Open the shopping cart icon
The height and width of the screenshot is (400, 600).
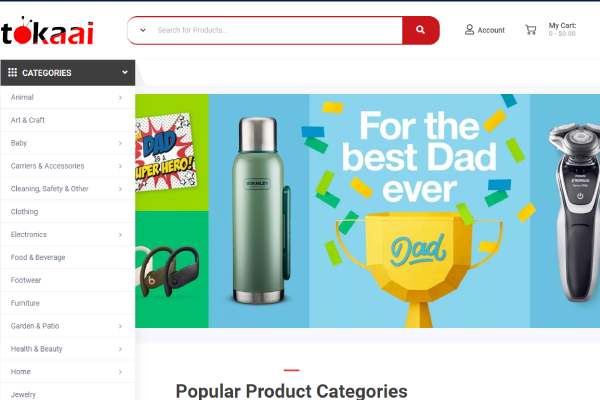pyautogui.click(x=531, y=30)
